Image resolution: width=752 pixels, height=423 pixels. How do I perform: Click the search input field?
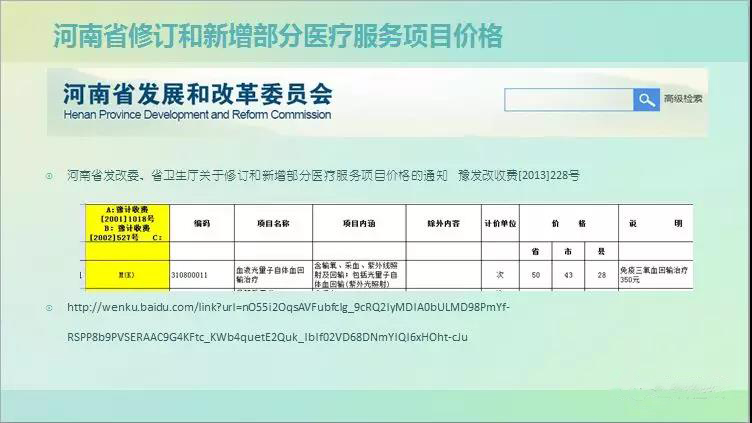(x=568, y=100)
